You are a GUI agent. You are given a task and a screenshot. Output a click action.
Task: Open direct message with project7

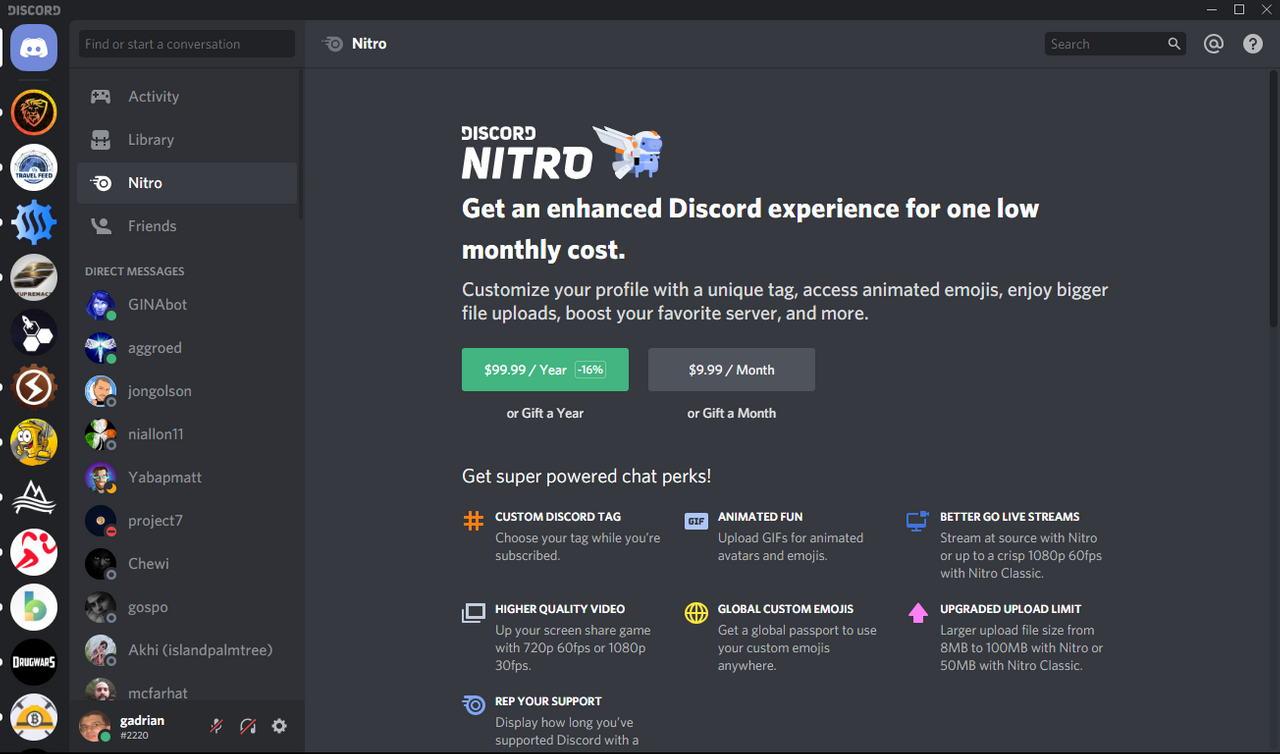point(187,521)
